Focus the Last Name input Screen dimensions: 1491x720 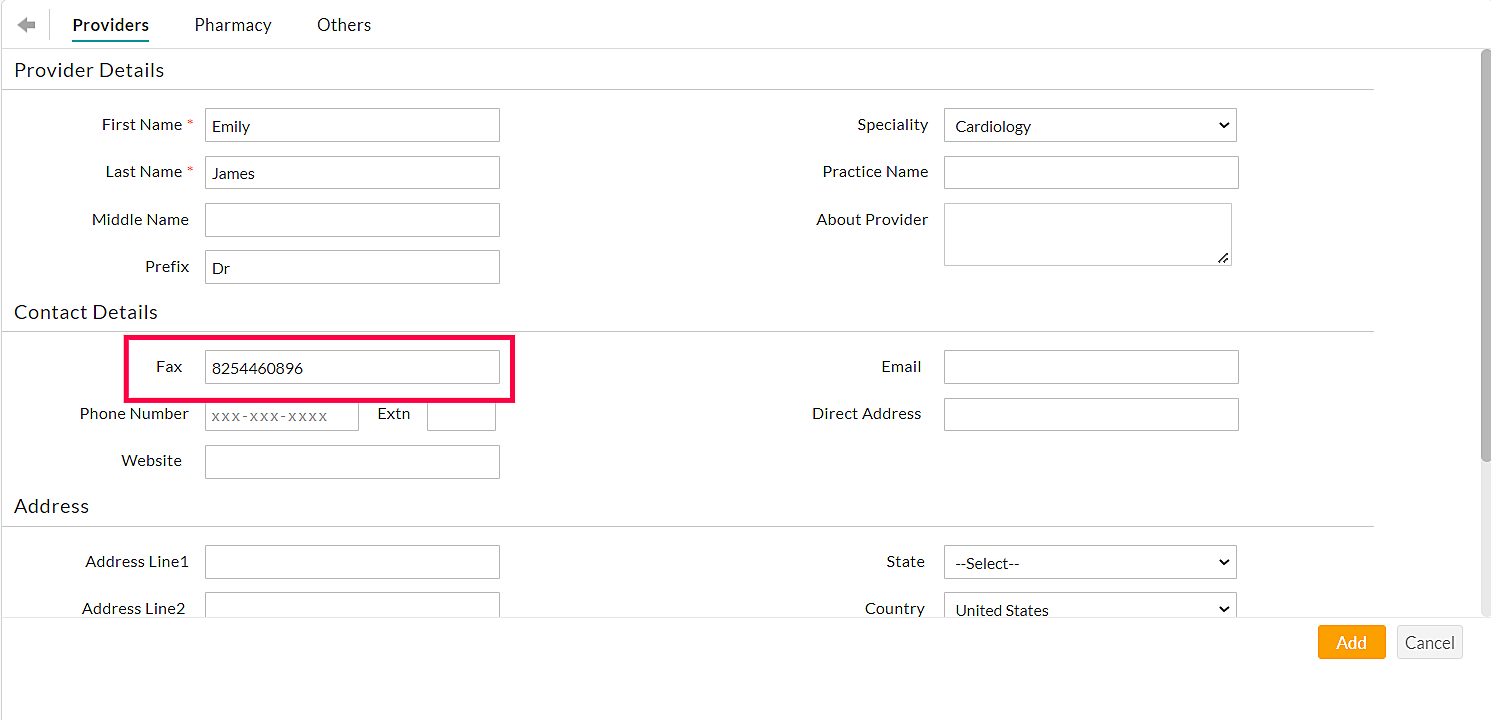352,173
